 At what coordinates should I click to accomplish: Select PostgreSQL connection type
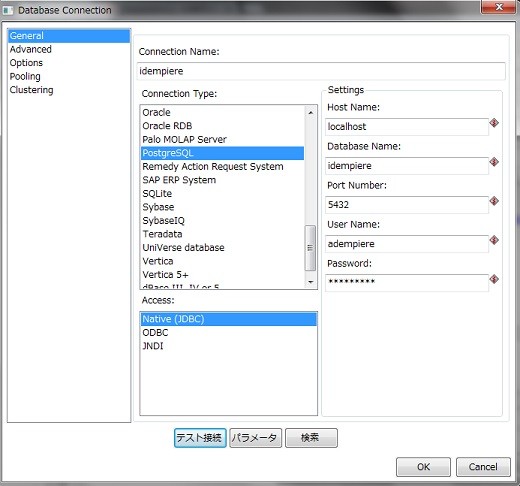coord(222,153)
